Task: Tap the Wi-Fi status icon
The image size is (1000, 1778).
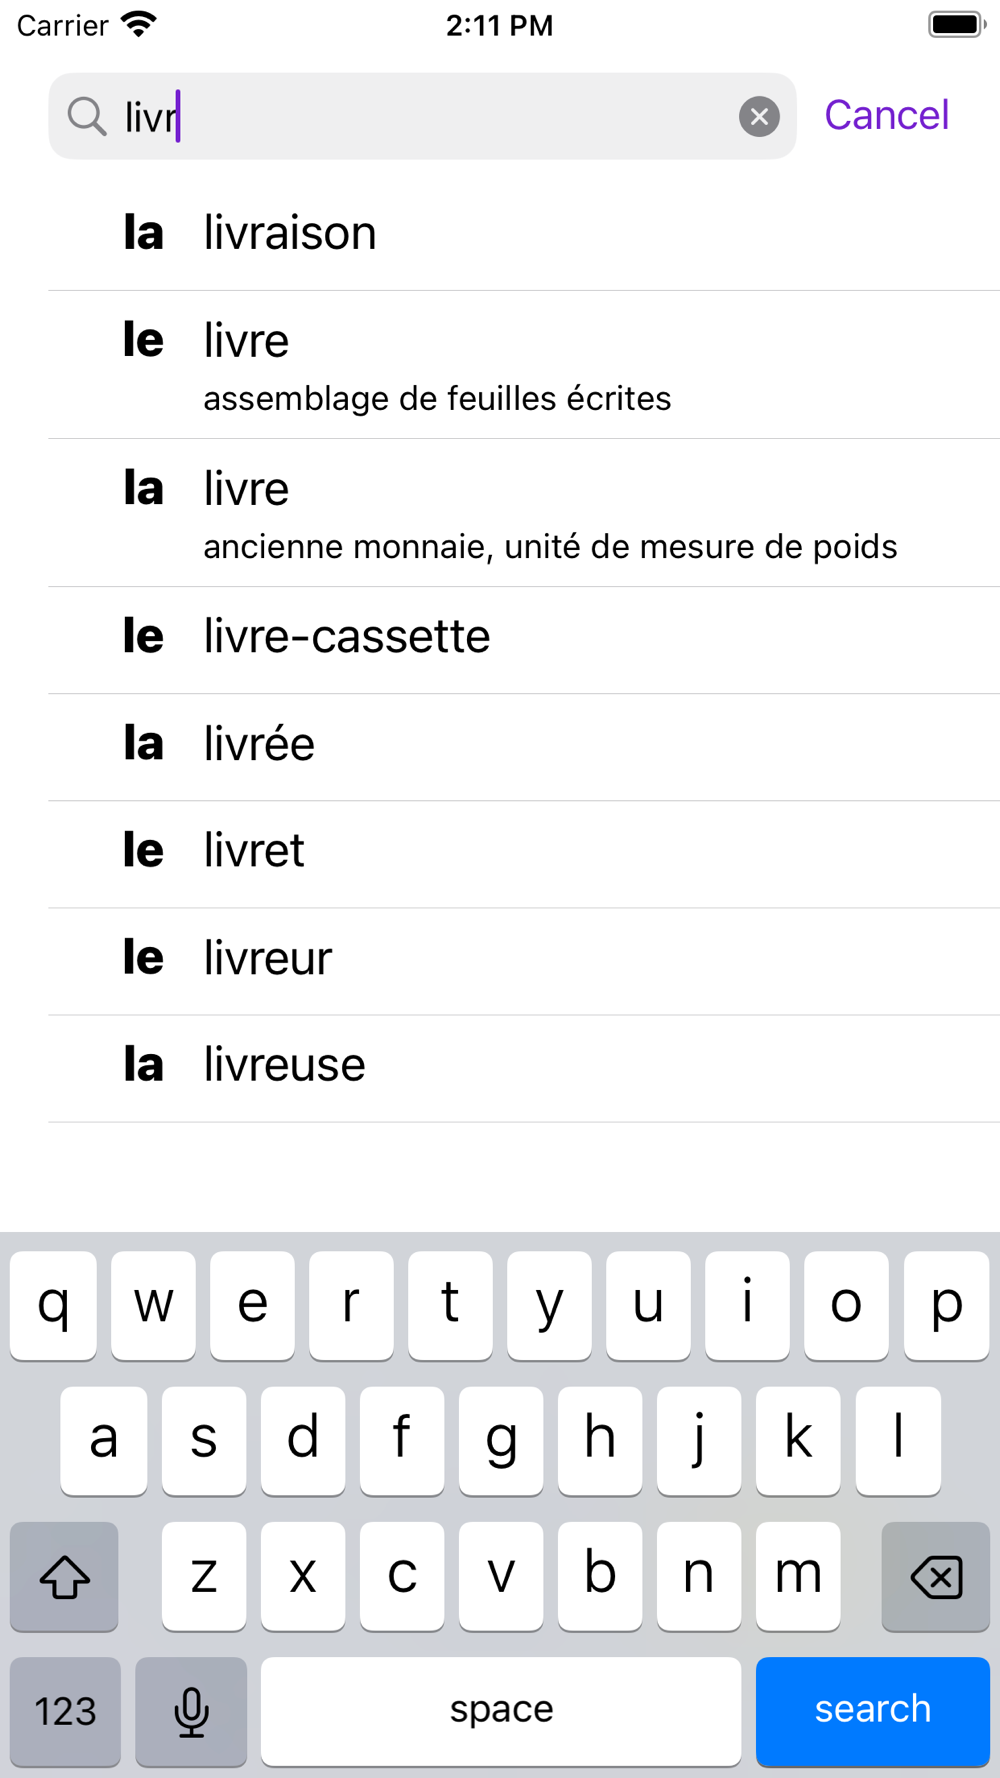Action: [138, 24]
